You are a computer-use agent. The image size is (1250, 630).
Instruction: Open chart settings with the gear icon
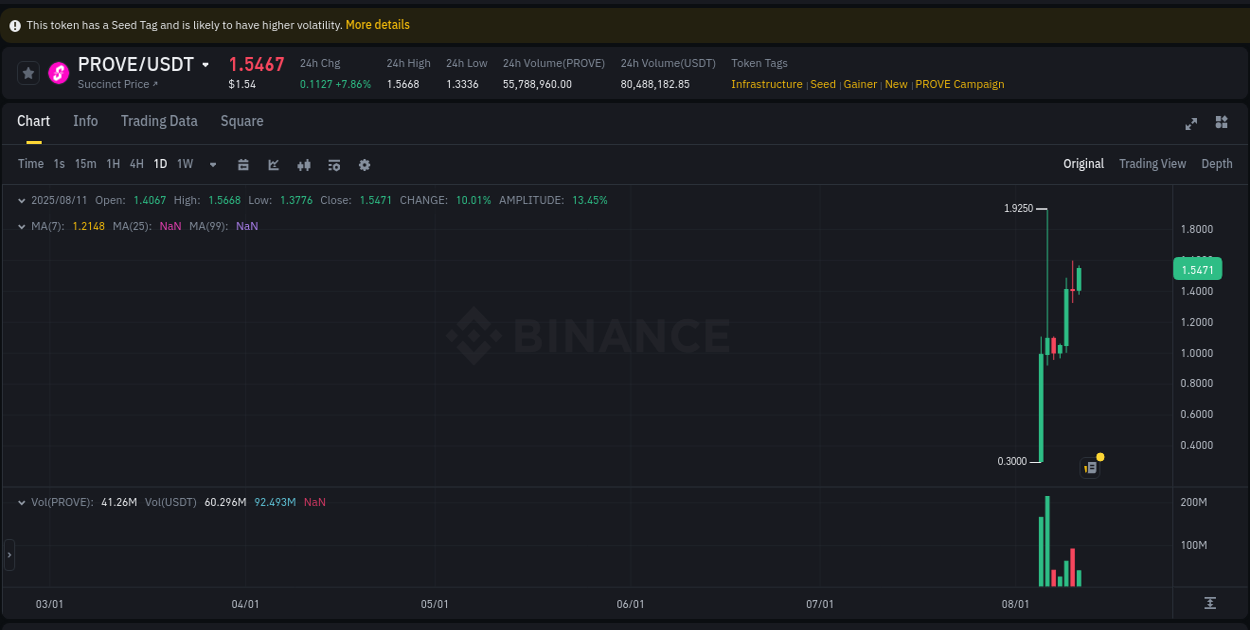[x=363, y=164]
